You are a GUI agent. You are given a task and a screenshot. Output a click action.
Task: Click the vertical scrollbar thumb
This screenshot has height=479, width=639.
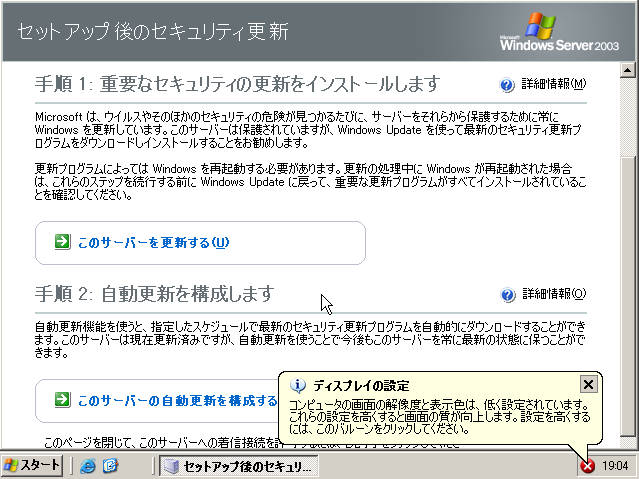[628, 296]
